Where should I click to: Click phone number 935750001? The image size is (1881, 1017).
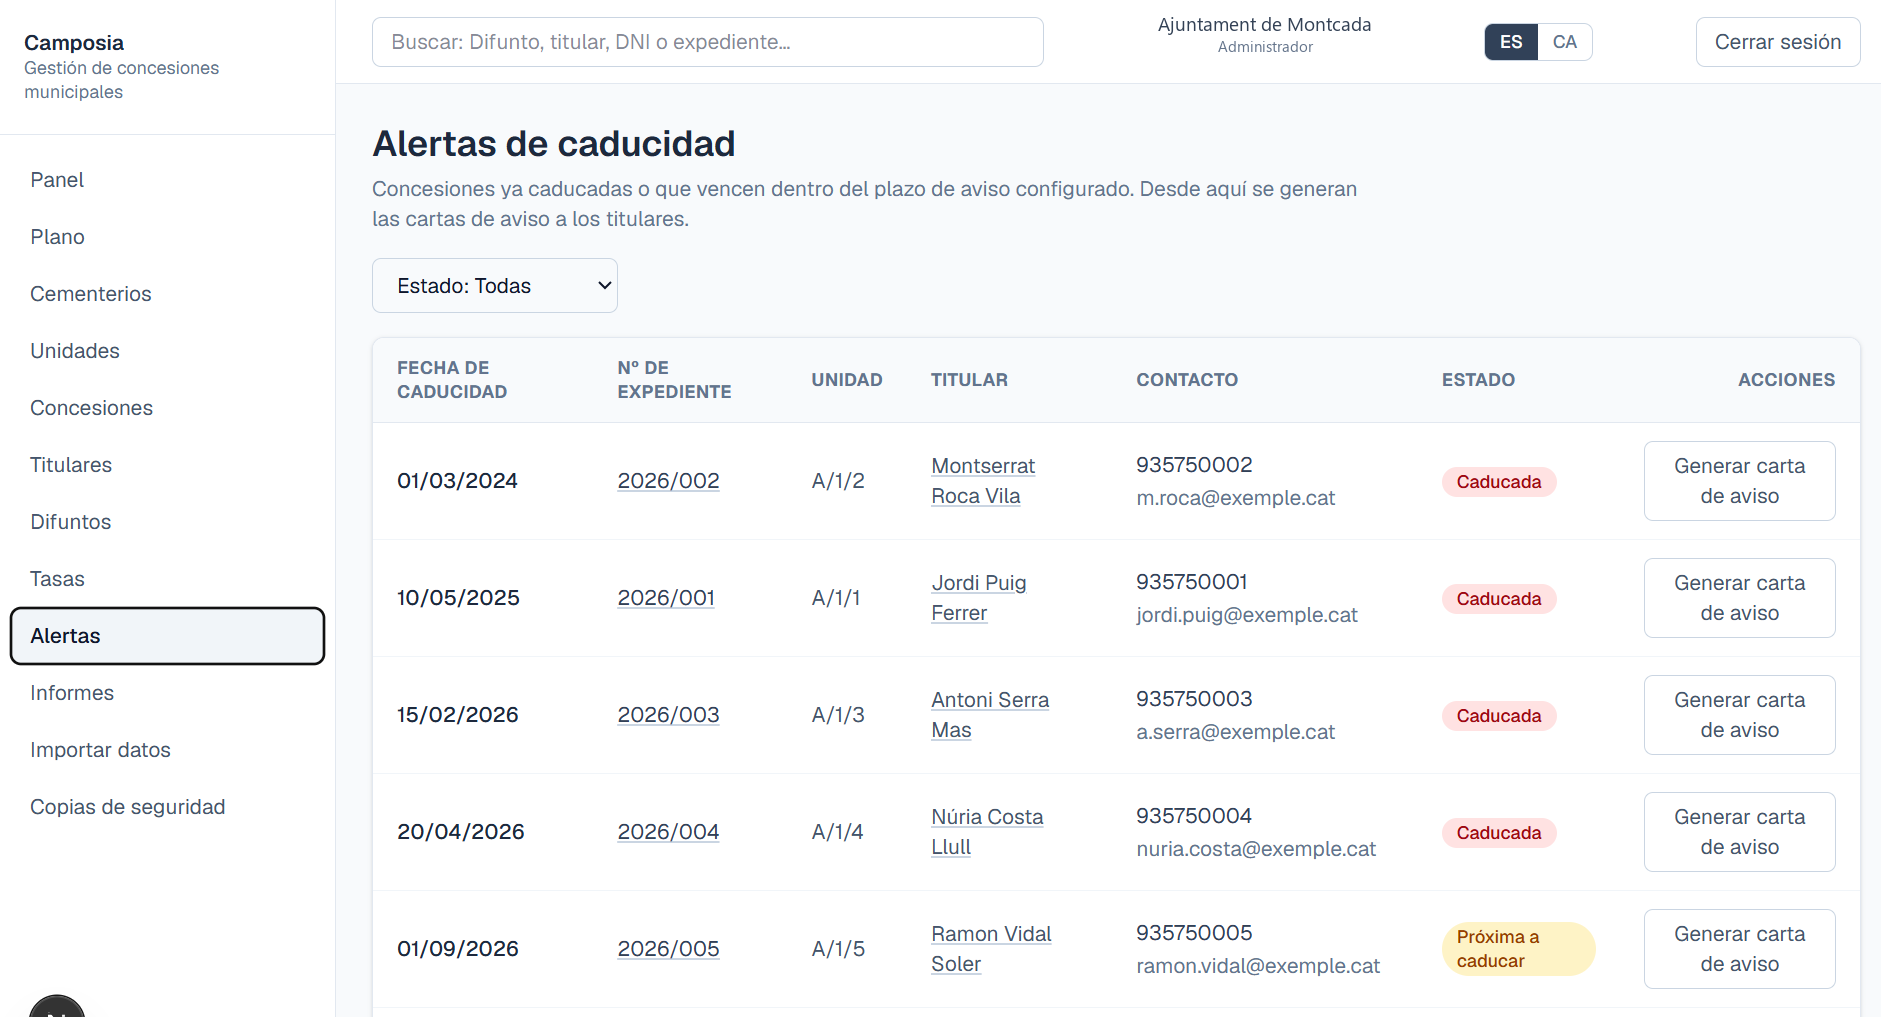tap(1191, 582)
